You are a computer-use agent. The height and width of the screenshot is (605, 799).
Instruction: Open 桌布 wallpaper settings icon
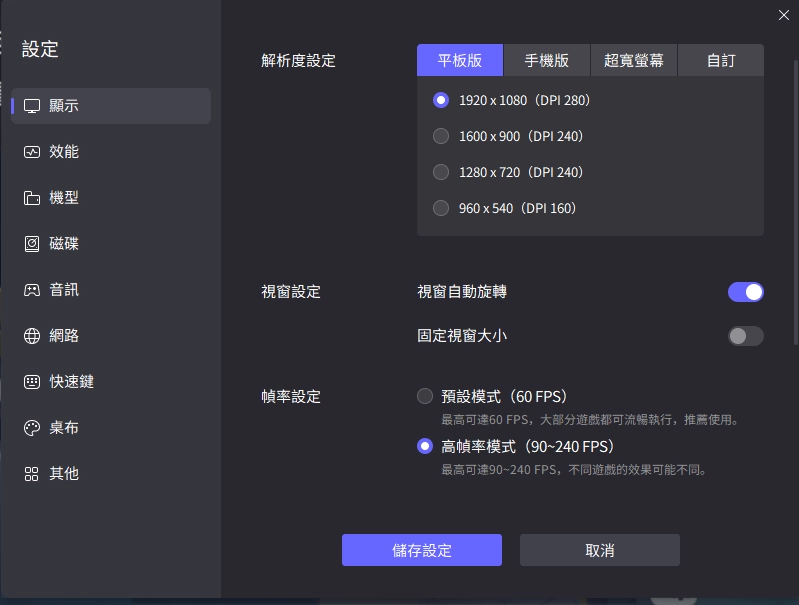pos(32,428)
